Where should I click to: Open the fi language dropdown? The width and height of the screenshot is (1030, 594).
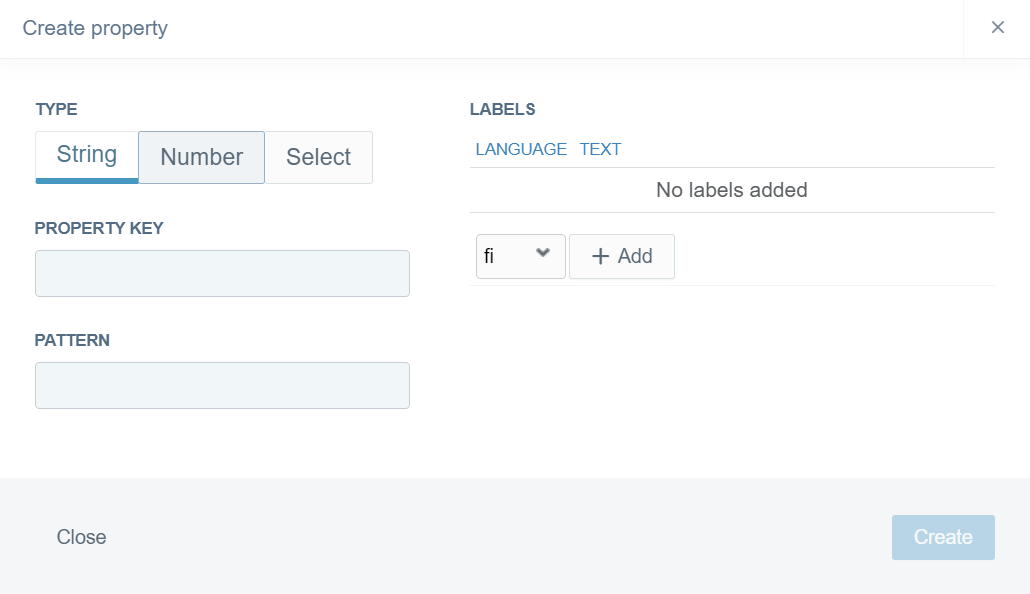520,256
